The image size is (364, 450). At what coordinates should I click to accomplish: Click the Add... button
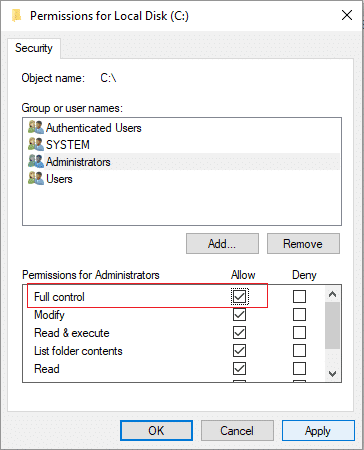[222, 244]
